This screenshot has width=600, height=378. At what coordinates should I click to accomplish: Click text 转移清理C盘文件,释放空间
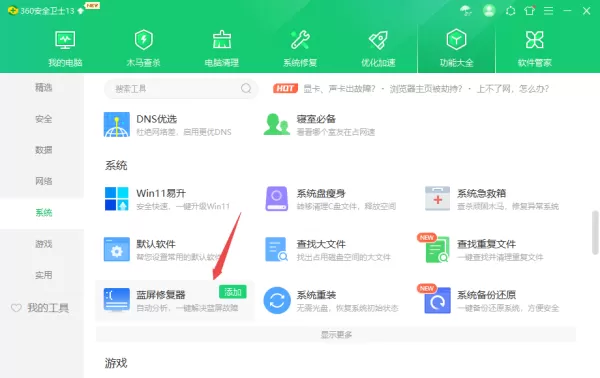pyautogui.click(x=346, y=207)
